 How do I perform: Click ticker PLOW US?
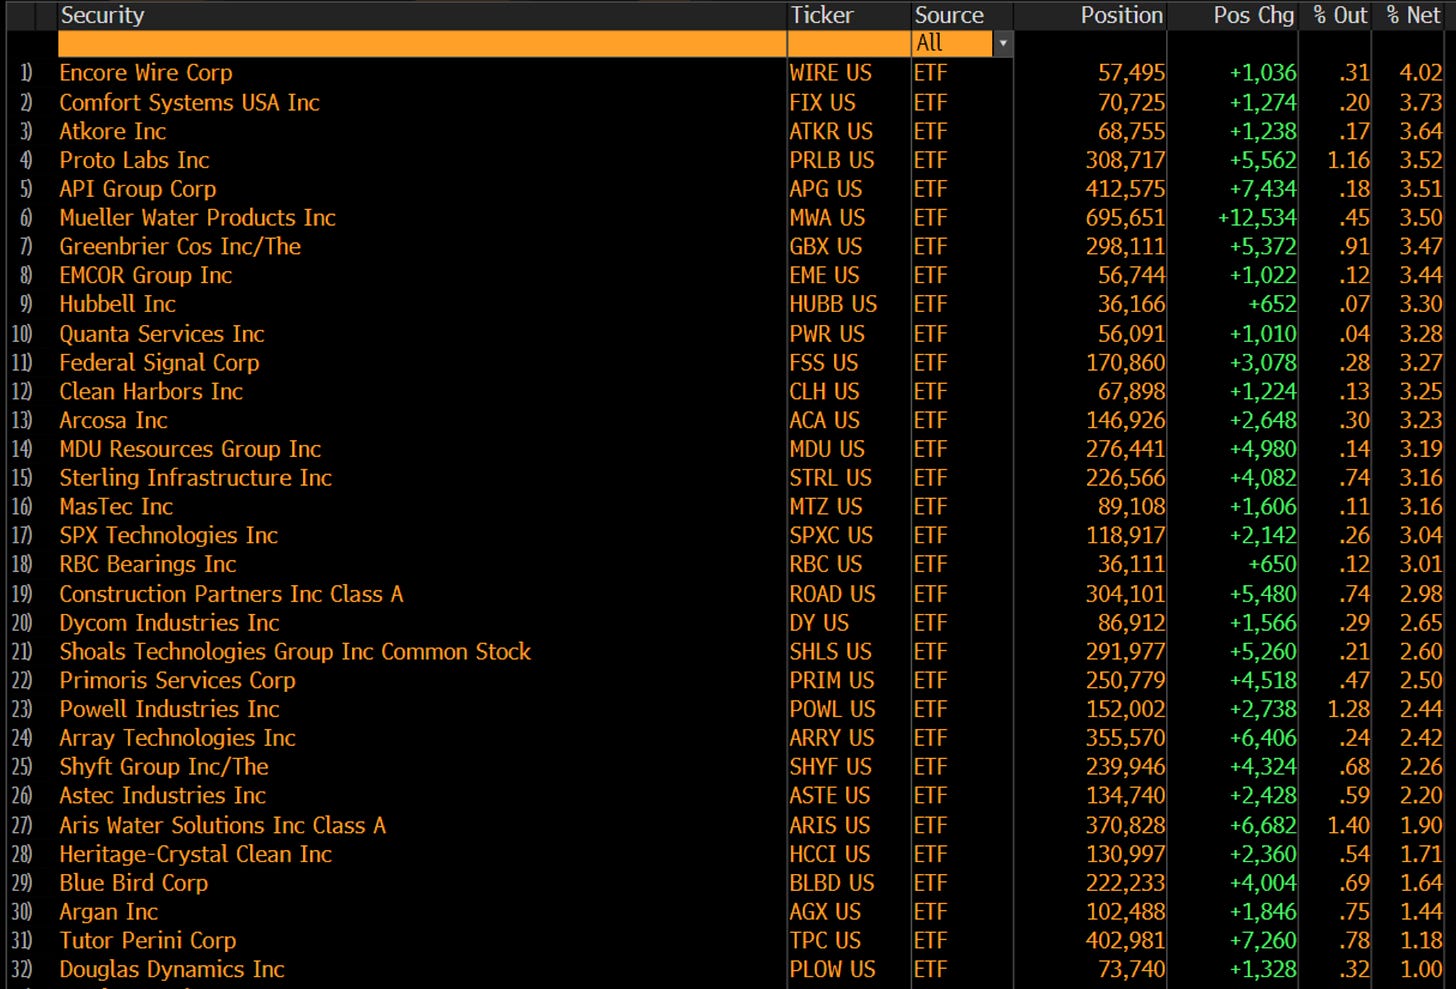point(832,970)
